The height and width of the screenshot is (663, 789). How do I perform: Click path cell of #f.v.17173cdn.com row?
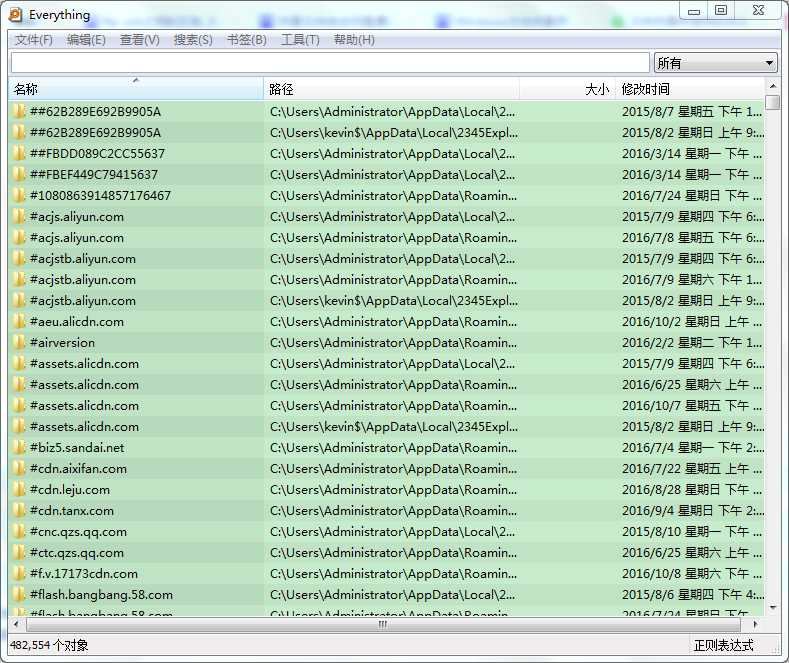[x=393, y=573]
